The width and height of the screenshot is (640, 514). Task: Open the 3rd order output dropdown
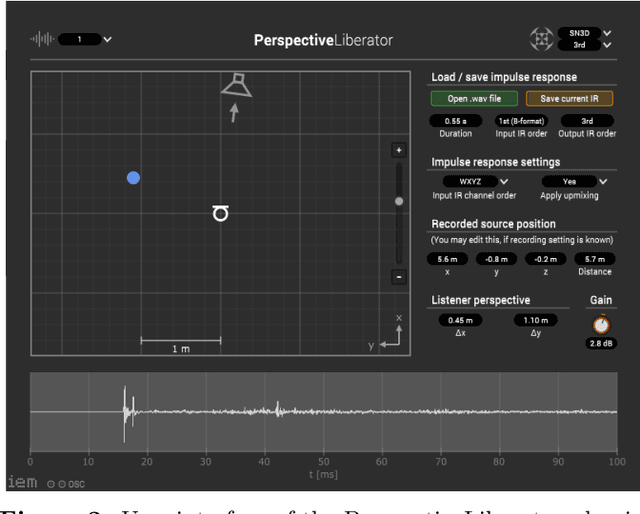coord(579,45)
